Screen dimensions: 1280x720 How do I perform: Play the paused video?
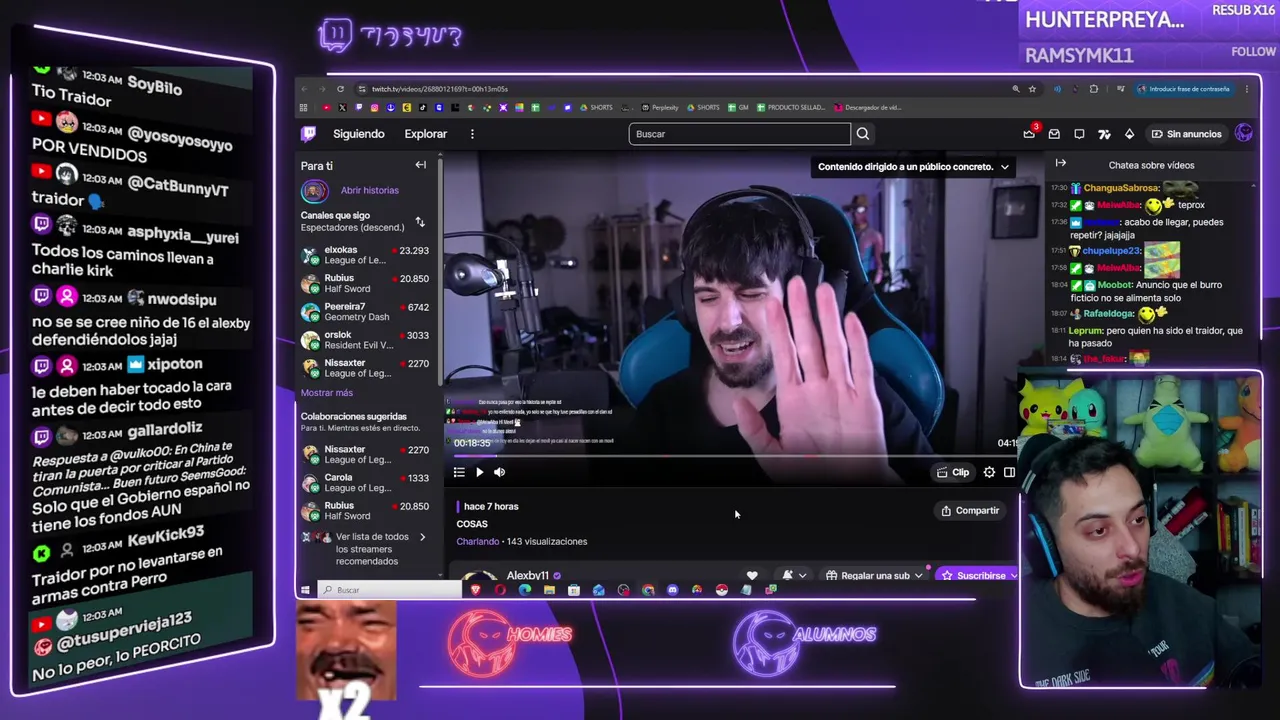pyautogui.click(x=479, y=472)
